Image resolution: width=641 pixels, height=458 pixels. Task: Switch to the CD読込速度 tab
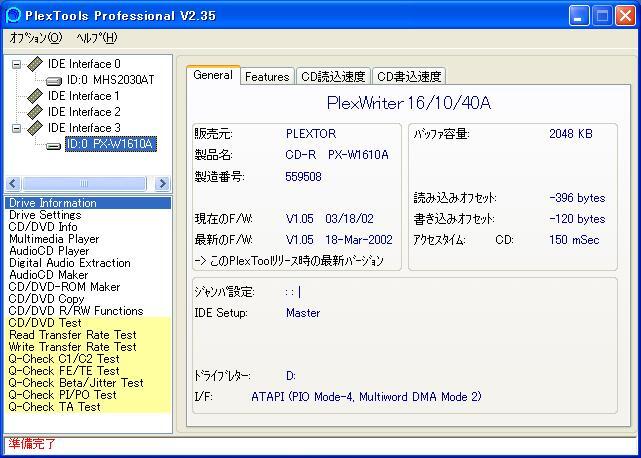(334, 76)
